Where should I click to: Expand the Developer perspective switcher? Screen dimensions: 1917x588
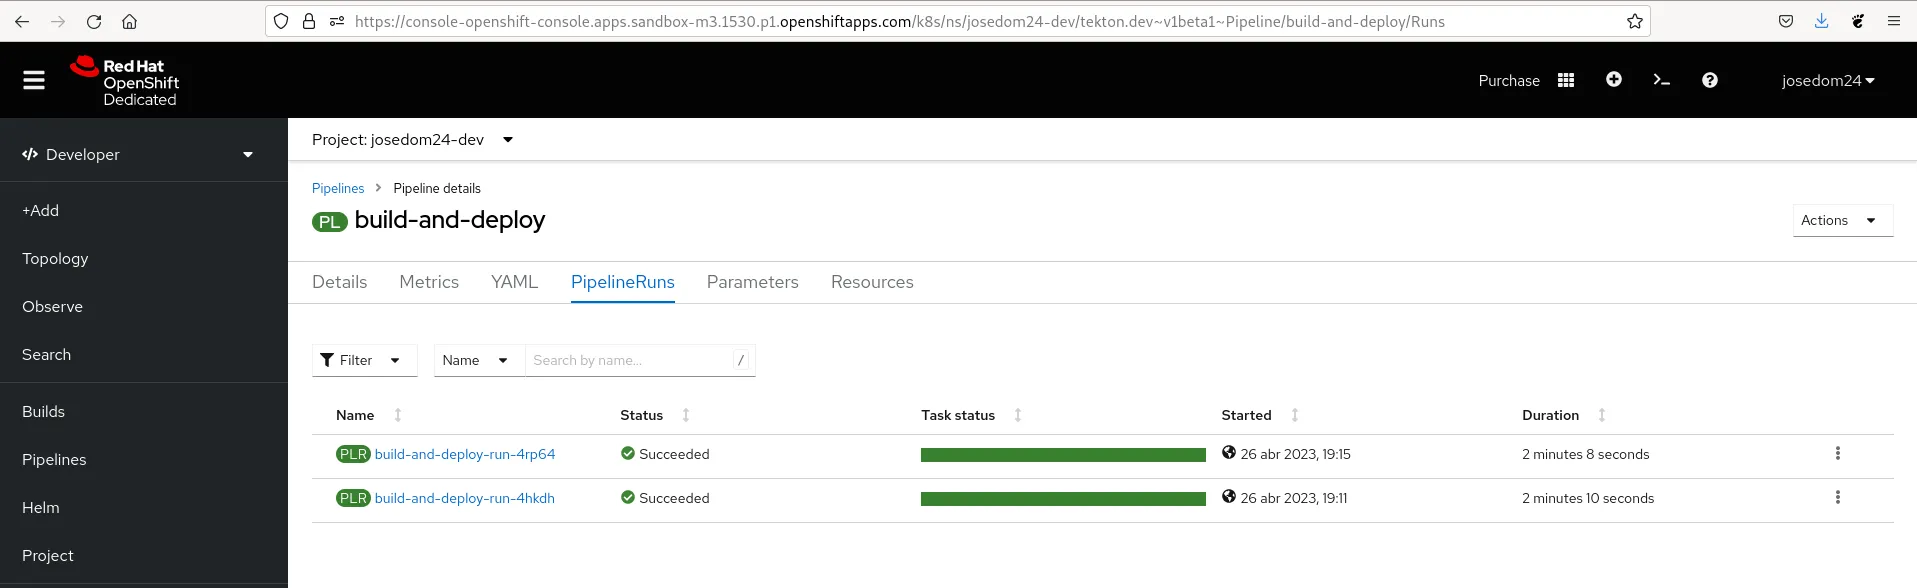(x=138, y=154)
